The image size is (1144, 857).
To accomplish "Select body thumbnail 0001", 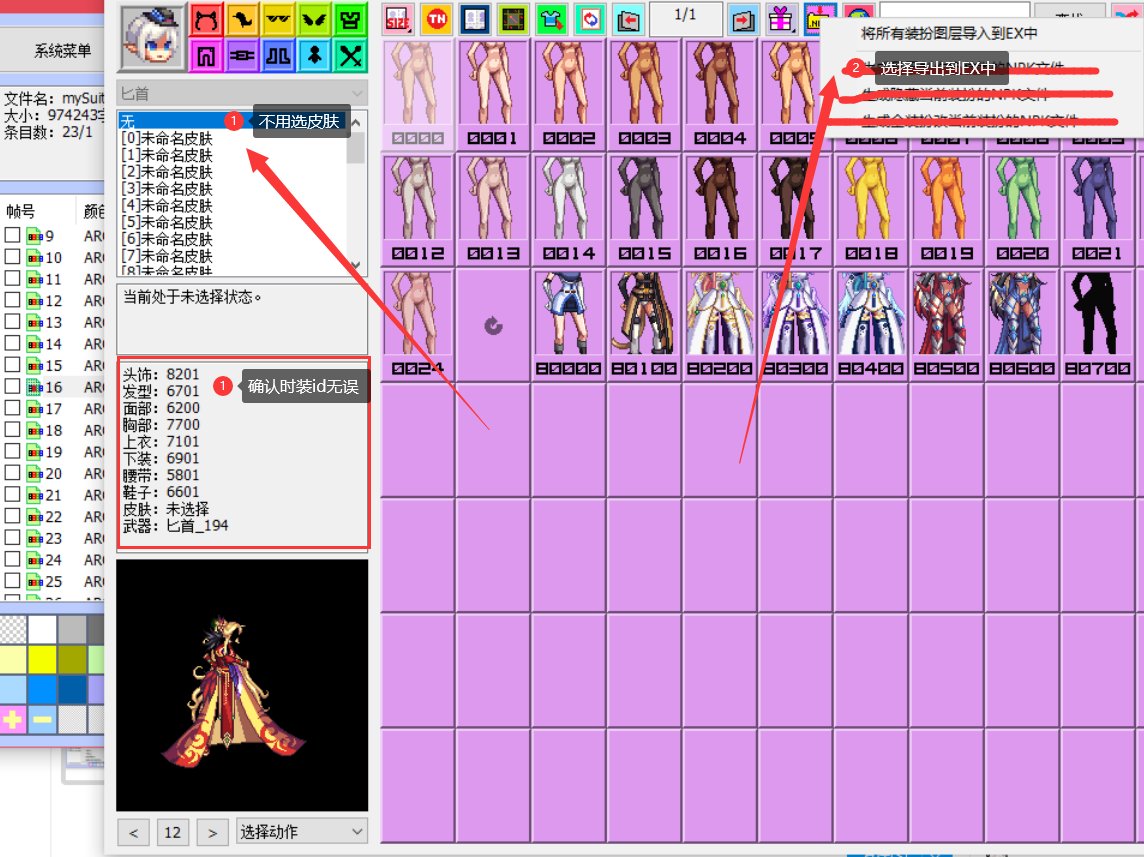I will point(492,95).
